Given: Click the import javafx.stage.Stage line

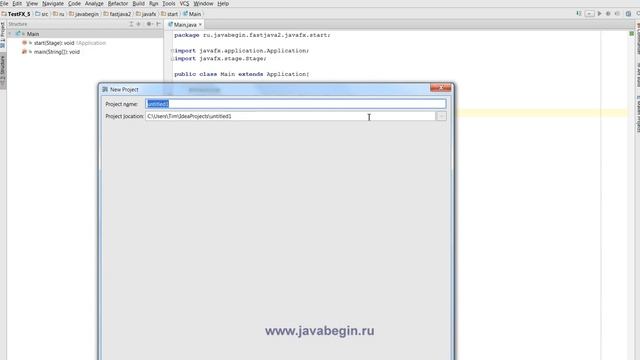Looking at the screenshot, I should pos(220,58).
